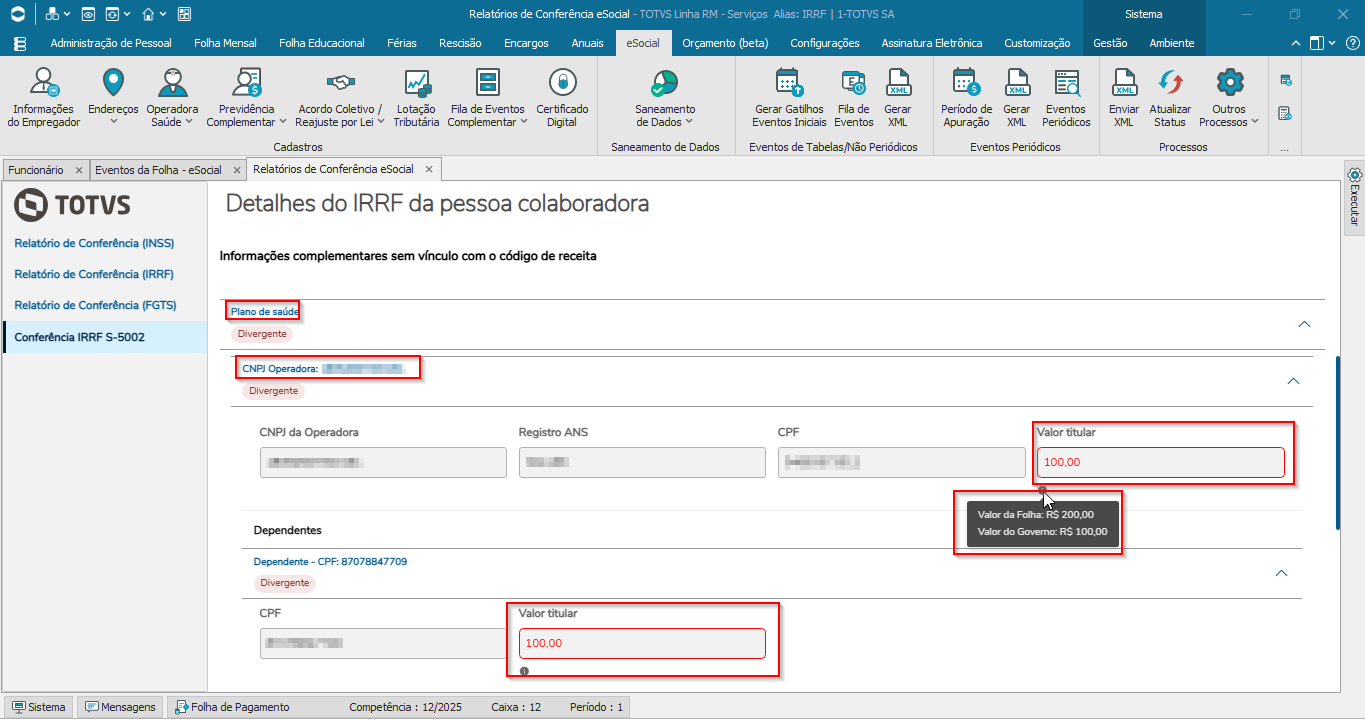Open Operadora Saúde menu
This screenshot has height=719, width=1365.
(172, 98)
